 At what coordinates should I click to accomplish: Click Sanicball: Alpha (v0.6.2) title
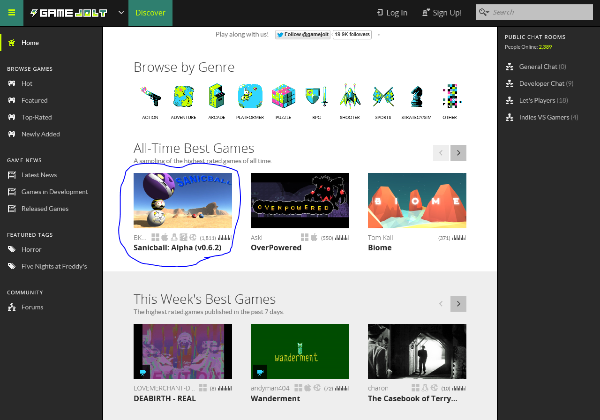point(178,247)
